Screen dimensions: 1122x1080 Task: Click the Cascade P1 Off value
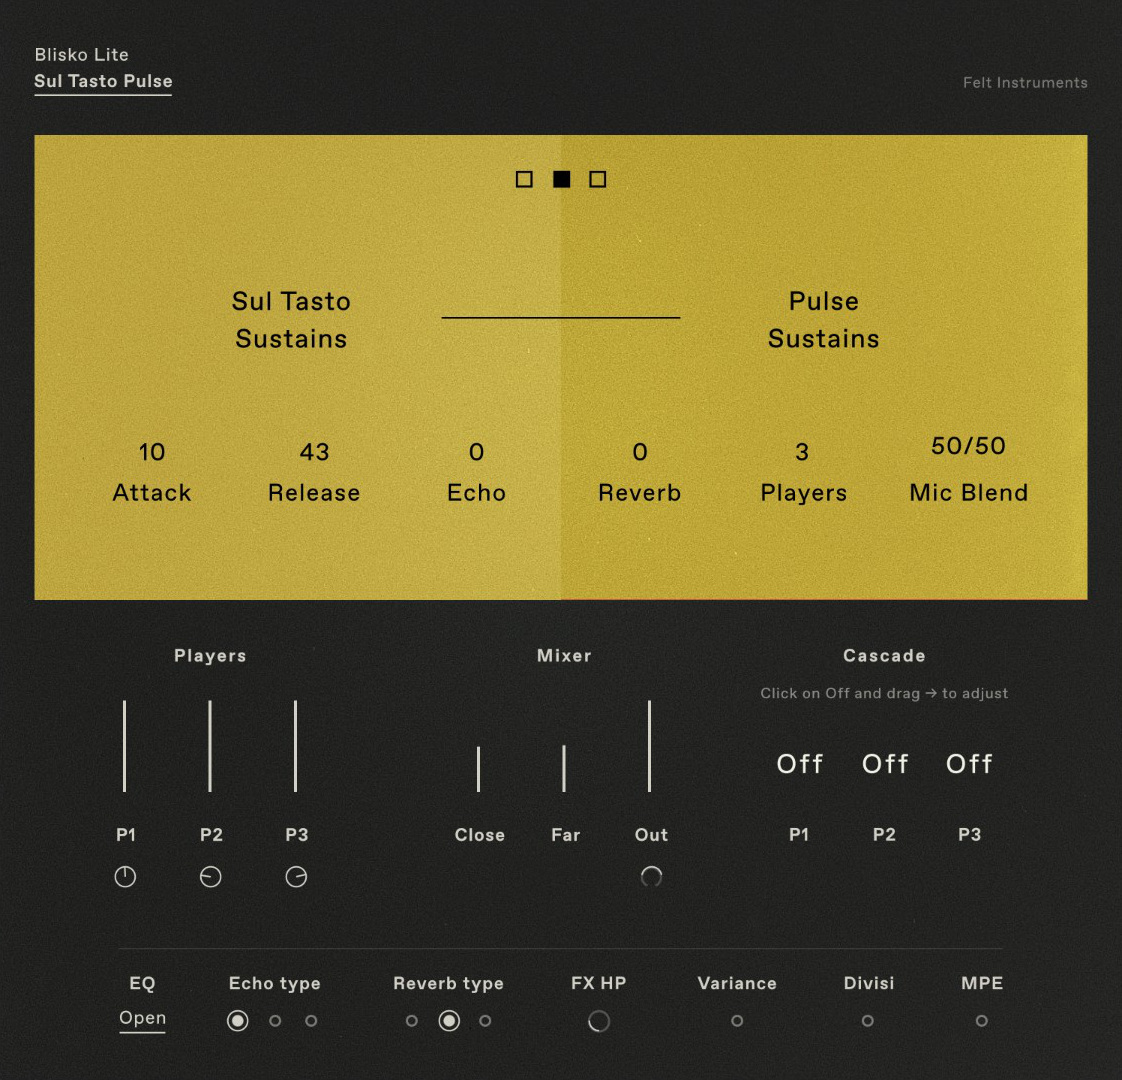[x=800, y=764]
